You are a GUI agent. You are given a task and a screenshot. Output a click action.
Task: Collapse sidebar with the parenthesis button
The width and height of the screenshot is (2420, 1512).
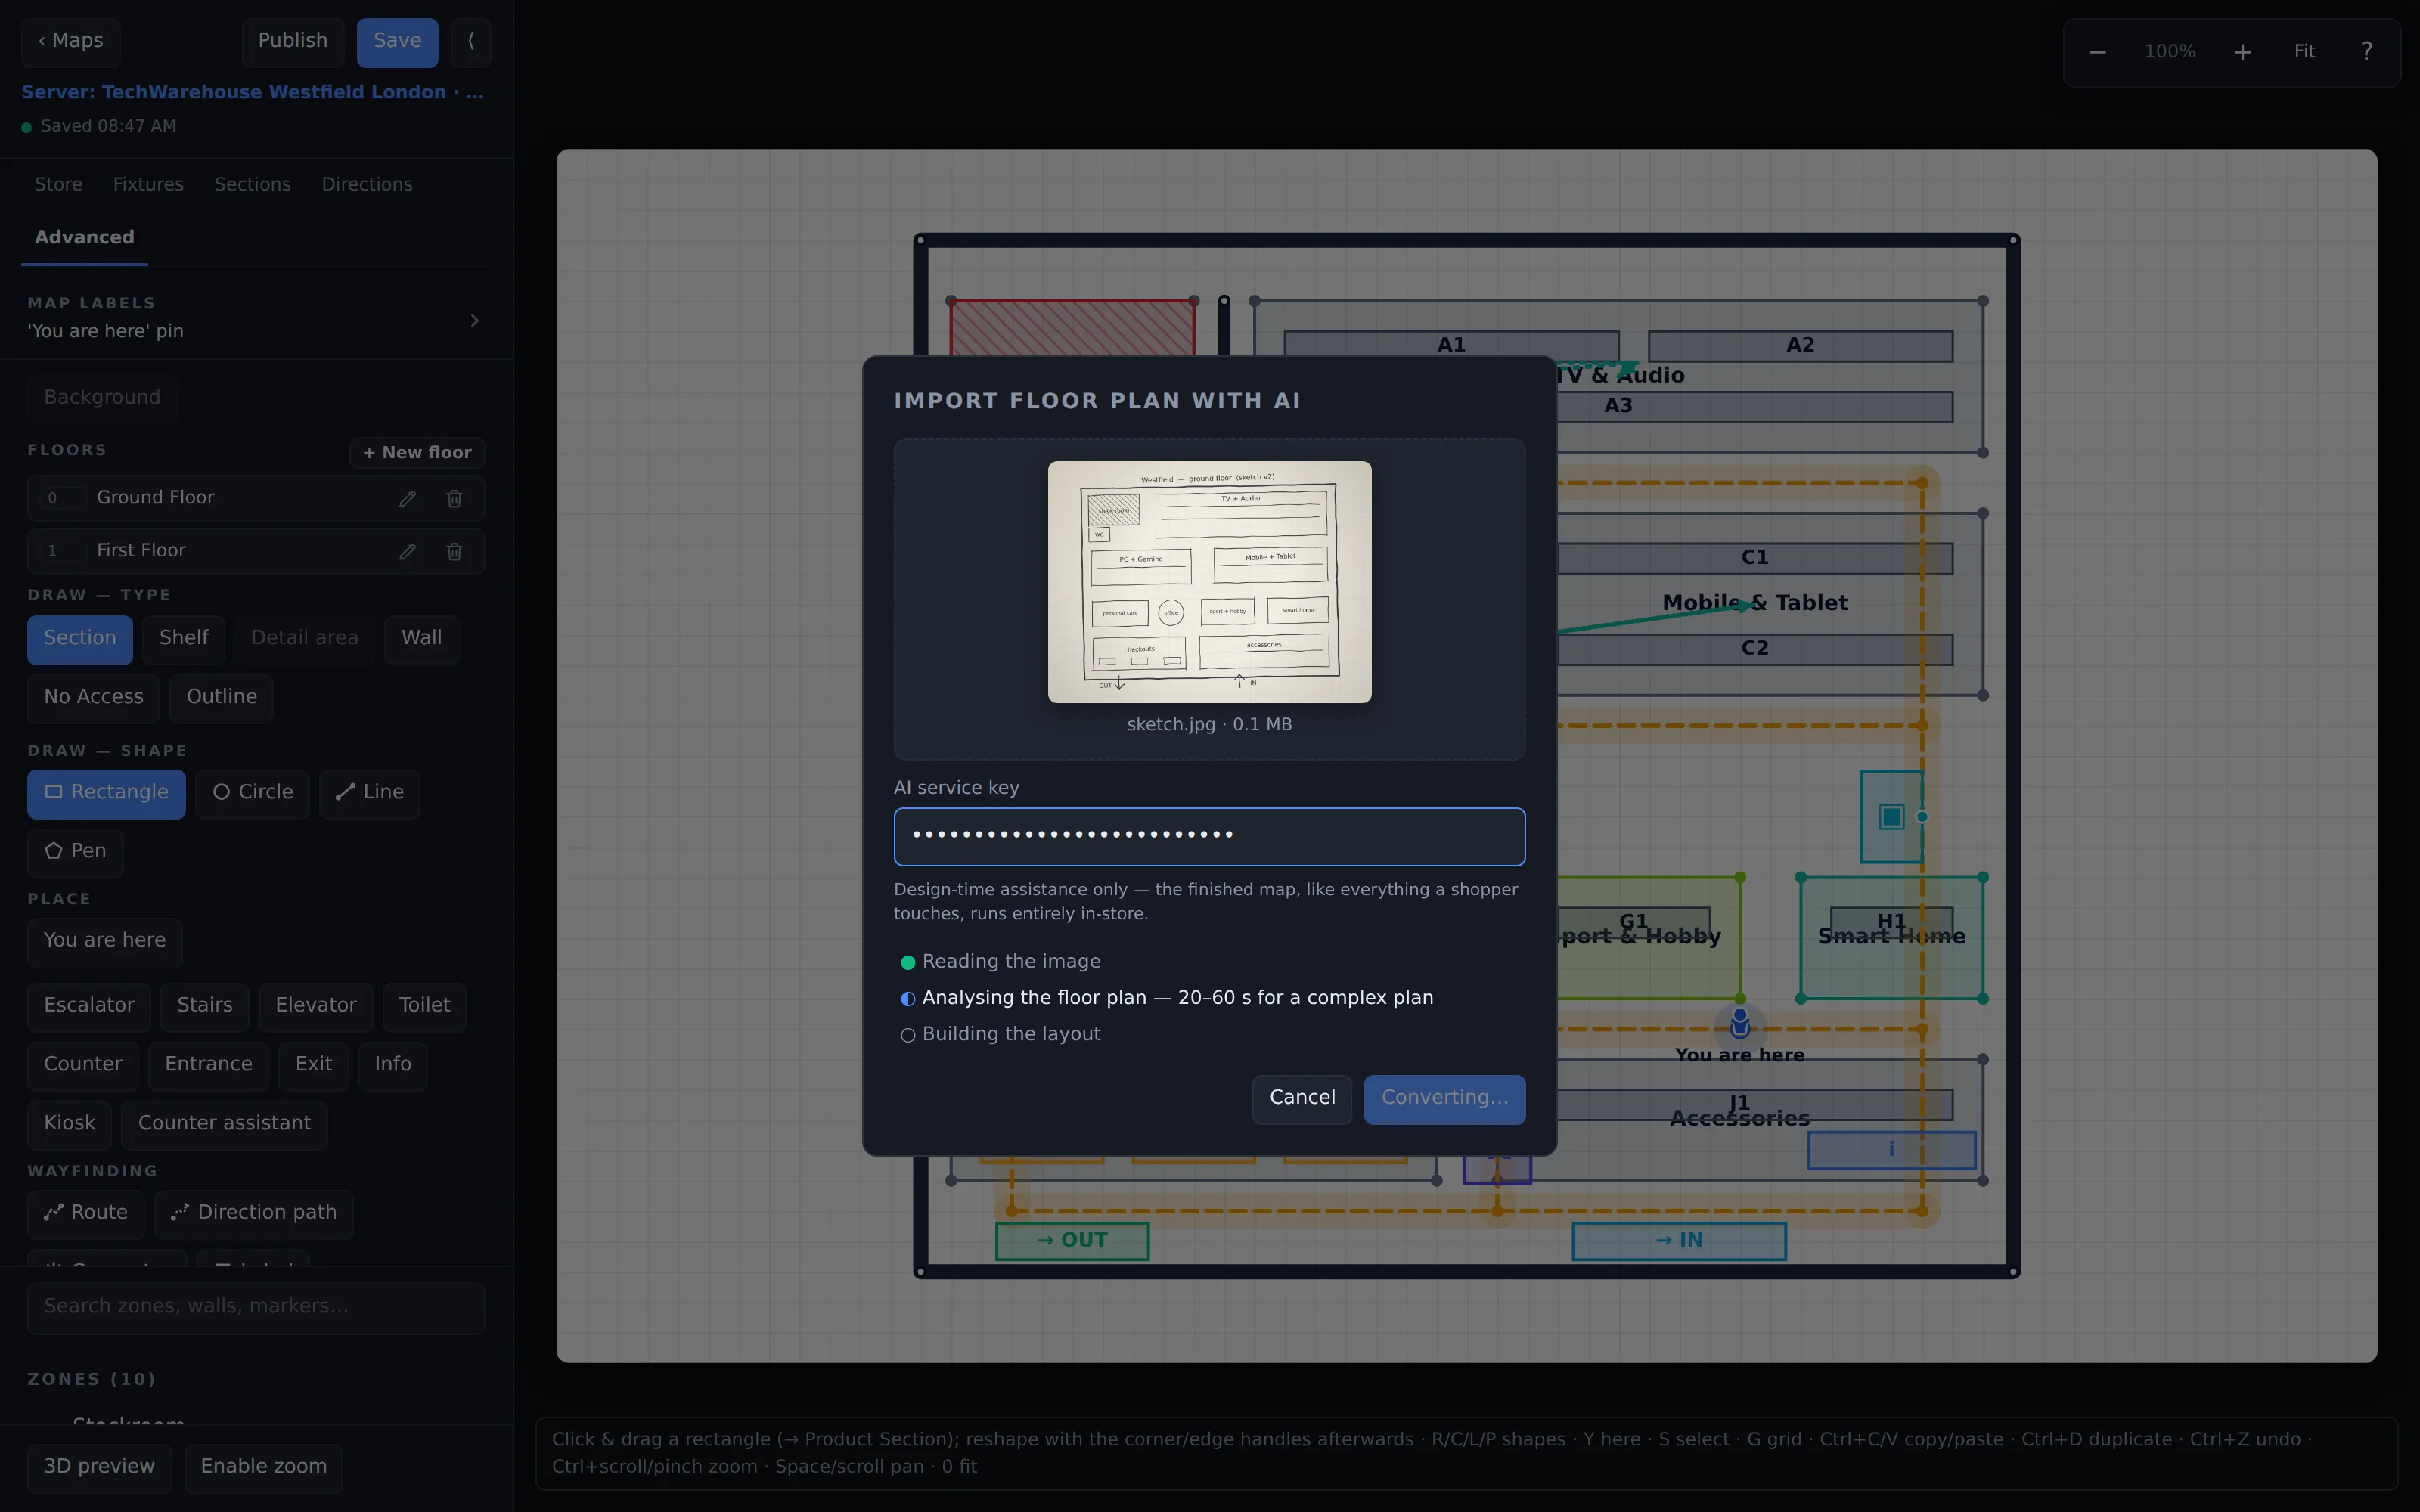pyautogui.click(x=471, y=42)
